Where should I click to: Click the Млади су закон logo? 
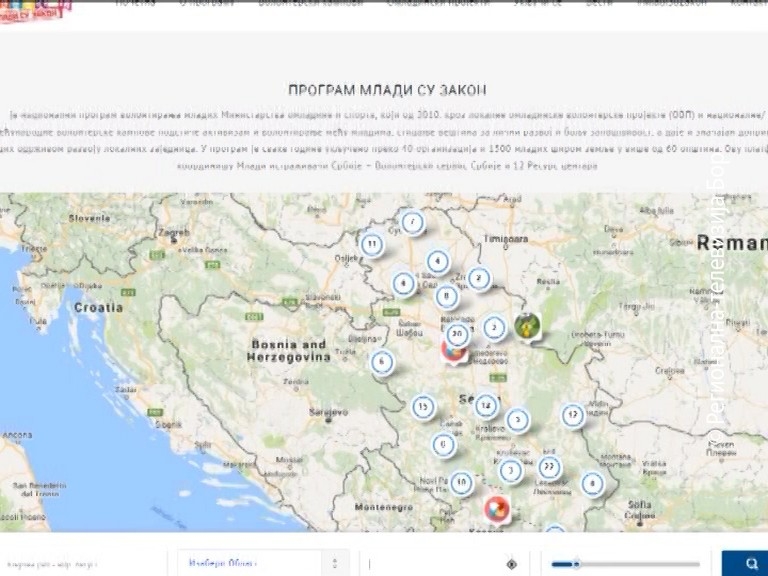pos(34,11)
